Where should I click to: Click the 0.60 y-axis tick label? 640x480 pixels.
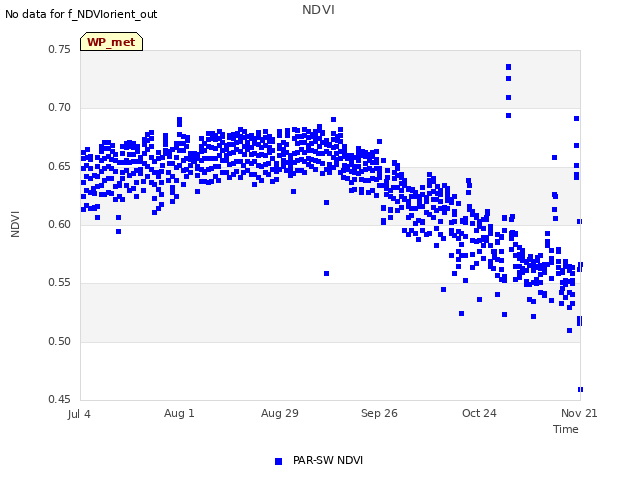[60, 224]
